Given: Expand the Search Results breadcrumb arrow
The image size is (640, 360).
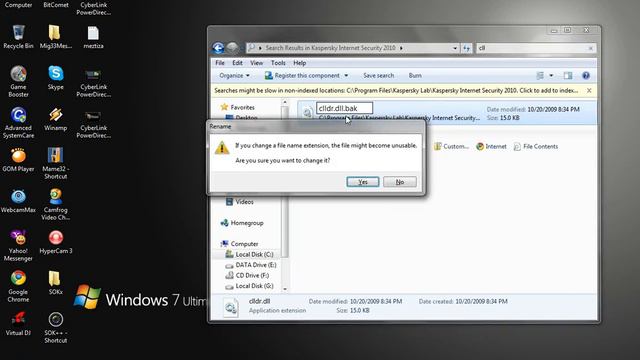Looking at the screenshot, I should tap(401, 48).
